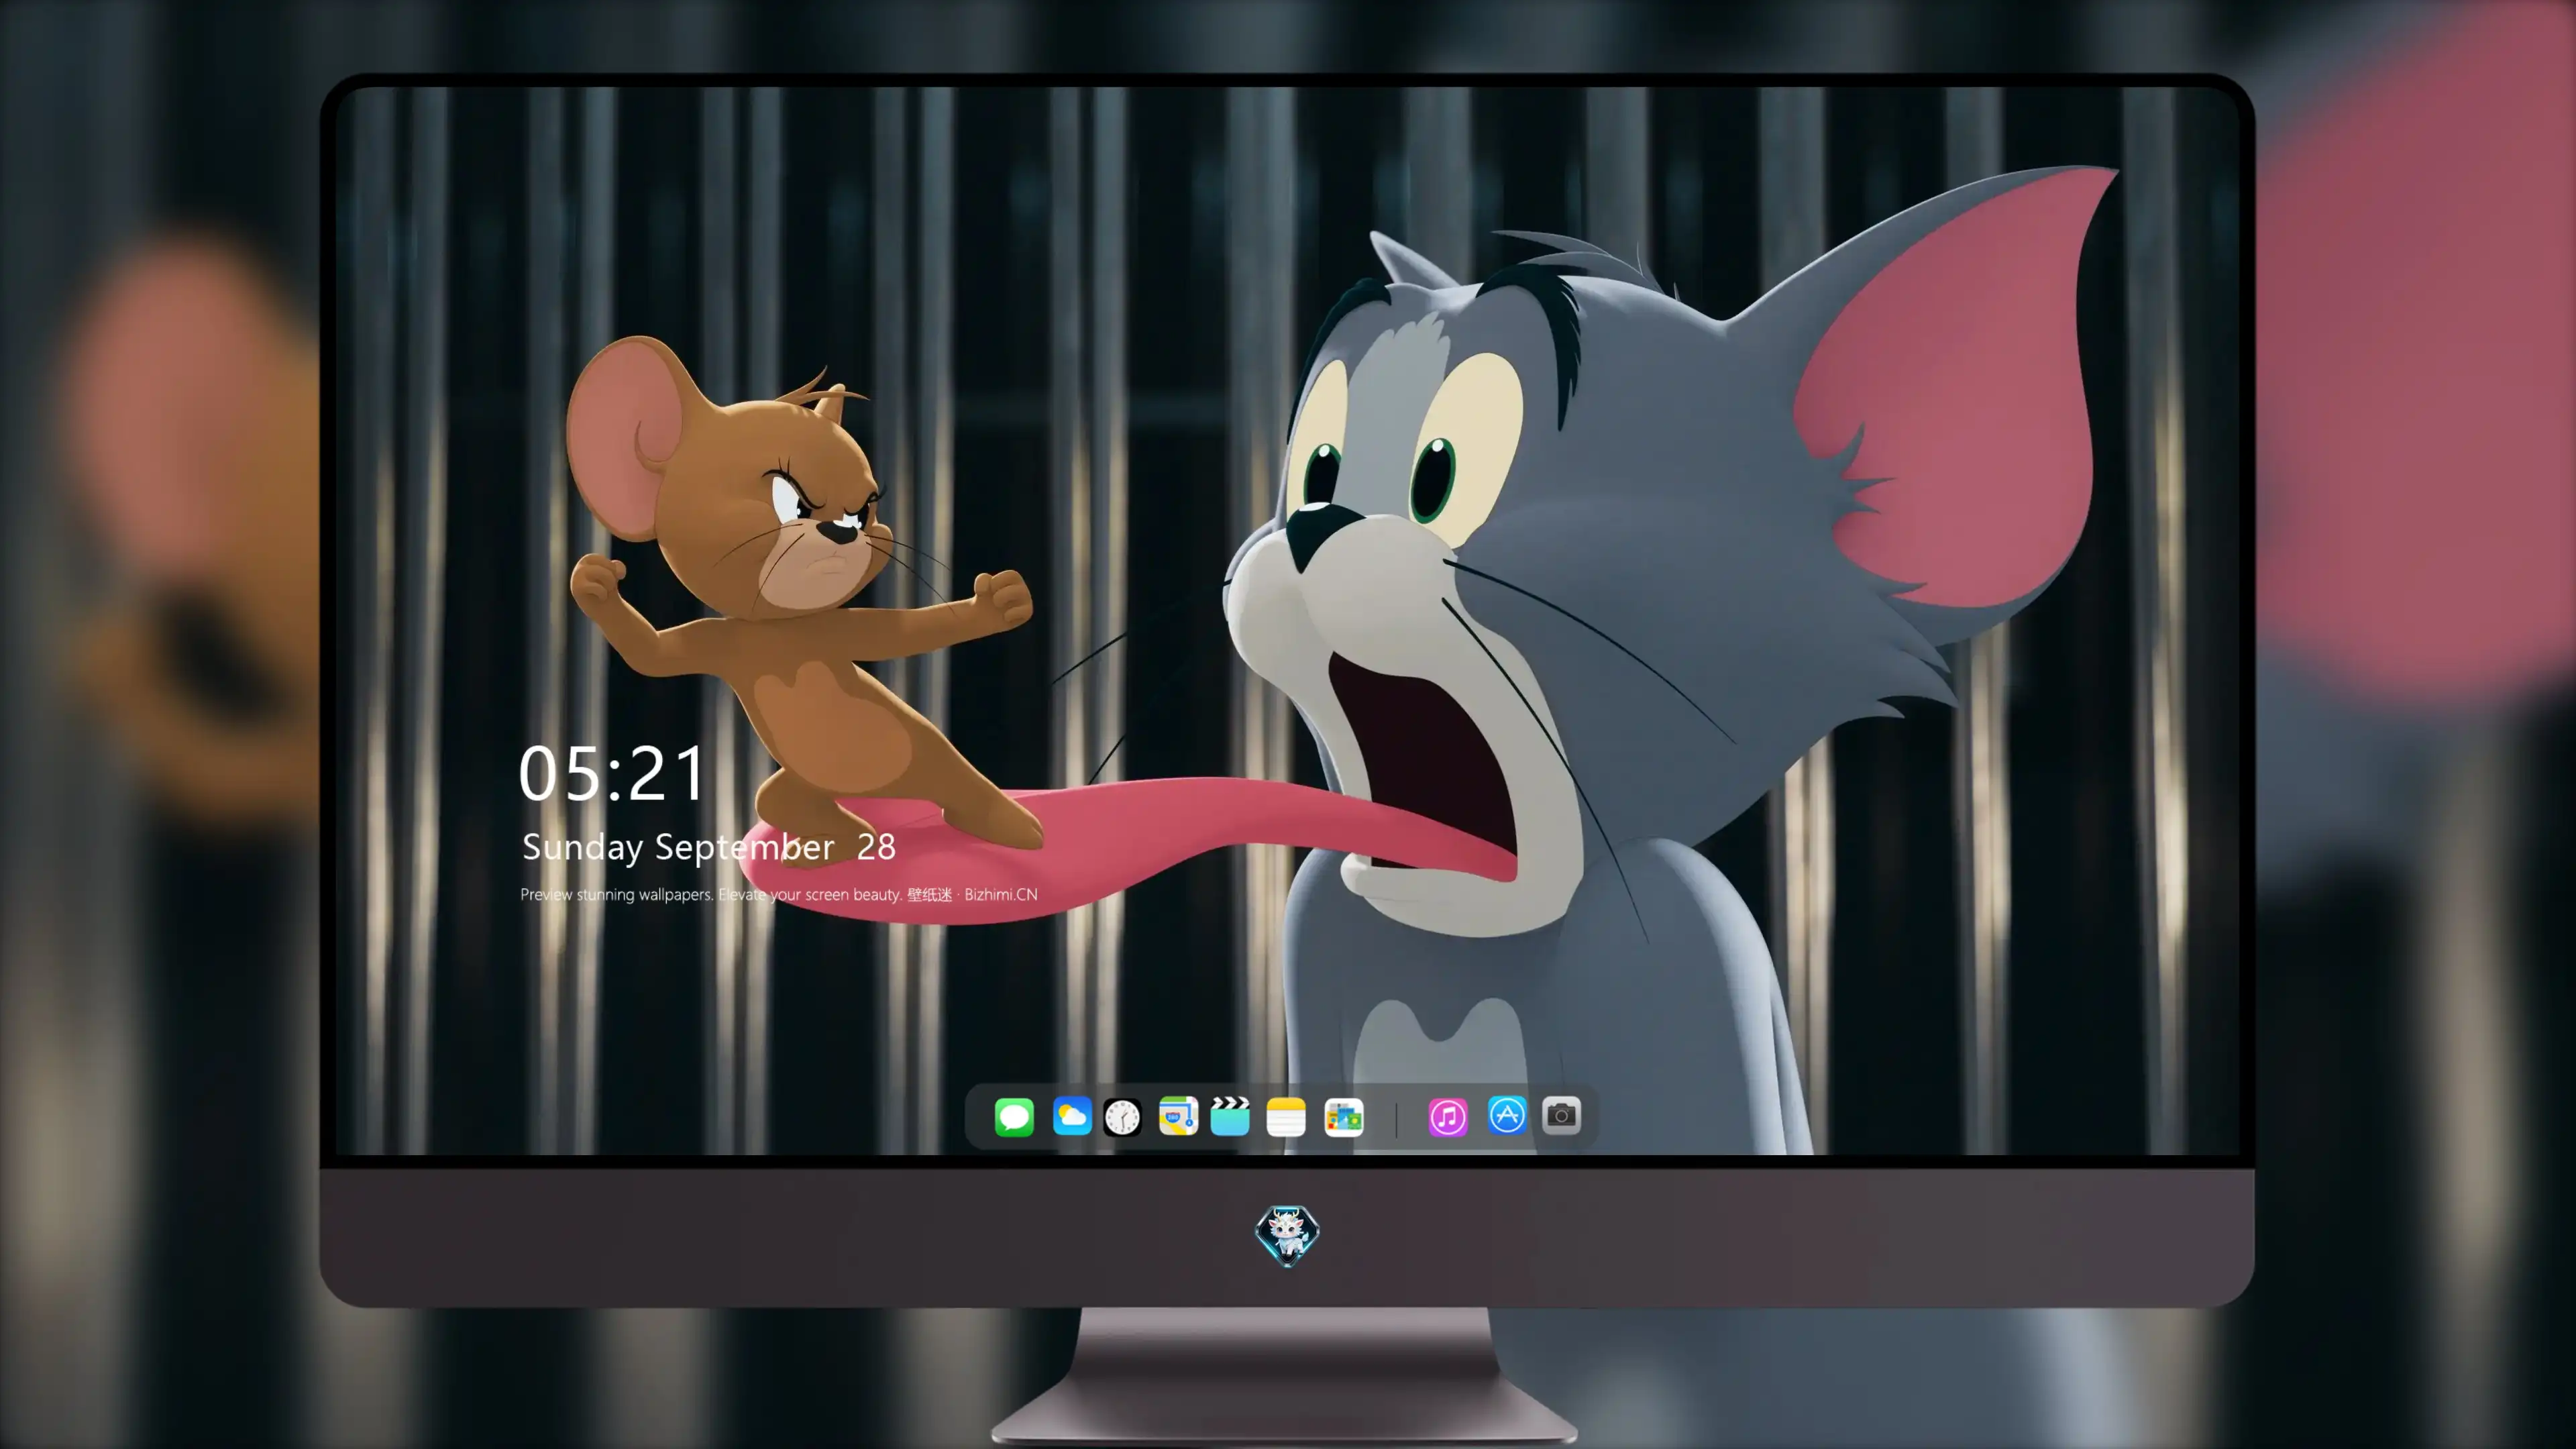Open the Maps app in the dock
This screenshot has height=1449, width=2576.
click(1178, 1116)
